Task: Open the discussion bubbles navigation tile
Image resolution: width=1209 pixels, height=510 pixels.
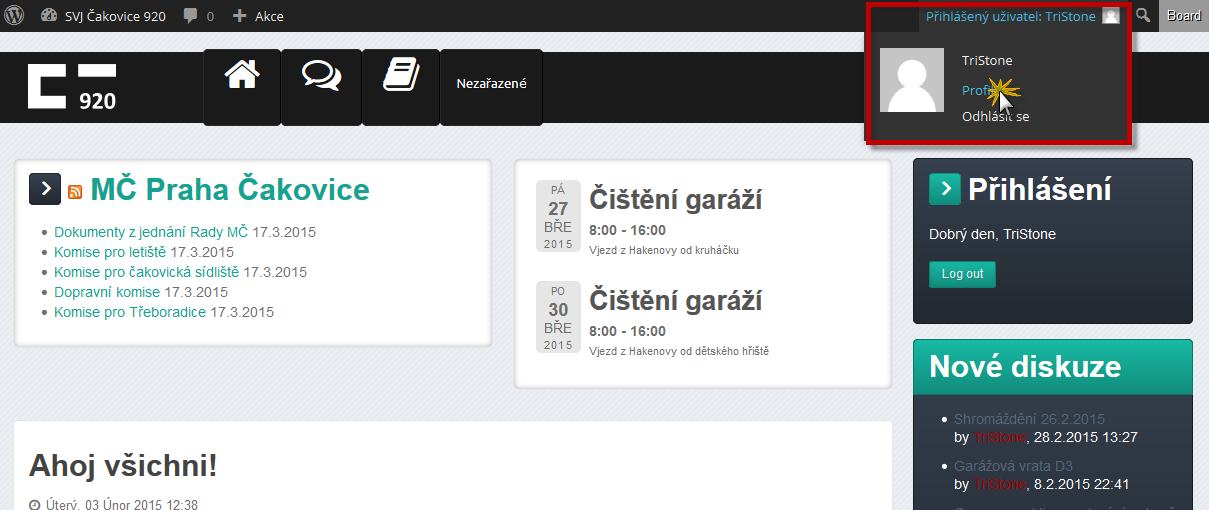Action: pos(321,87)
